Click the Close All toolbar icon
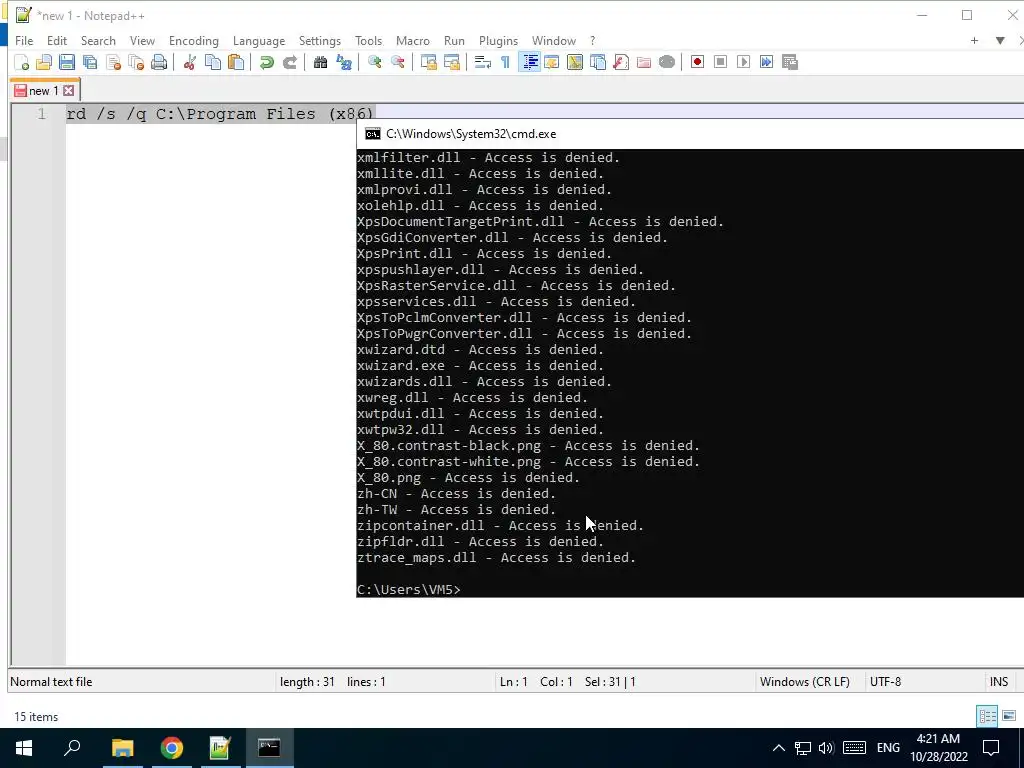Screen dimensions: 1024x768 [136, 62]
